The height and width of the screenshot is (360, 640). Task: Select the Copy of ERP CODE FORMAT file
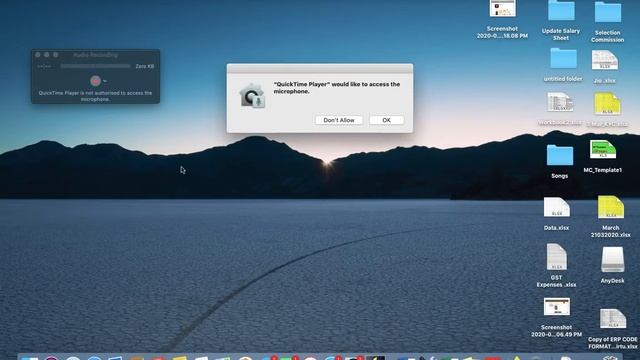(613, 319)
